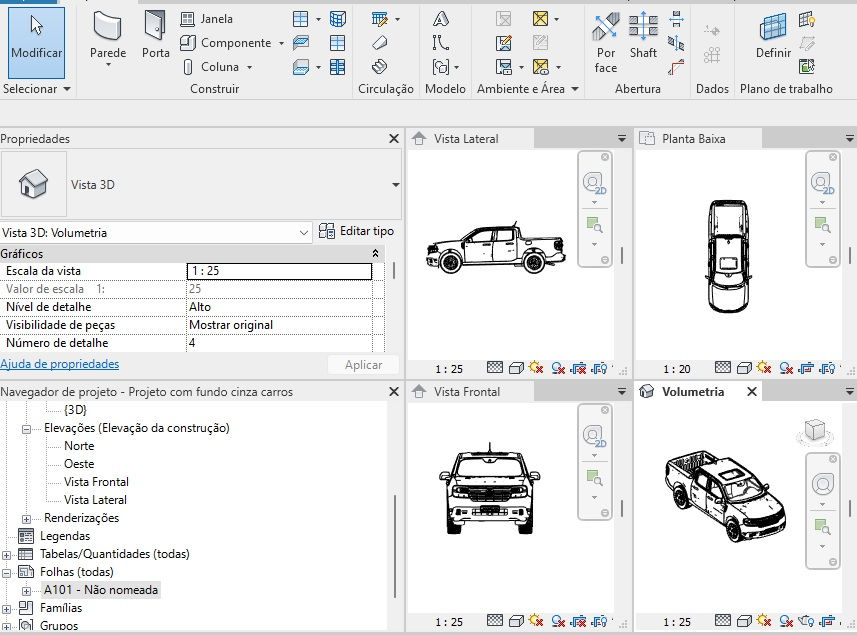Viewport: 857px width, 635px height.
Task: Toggle detail level icon in Vista Frontal bar
Action: pyautogui.click(x=495, y=621)
